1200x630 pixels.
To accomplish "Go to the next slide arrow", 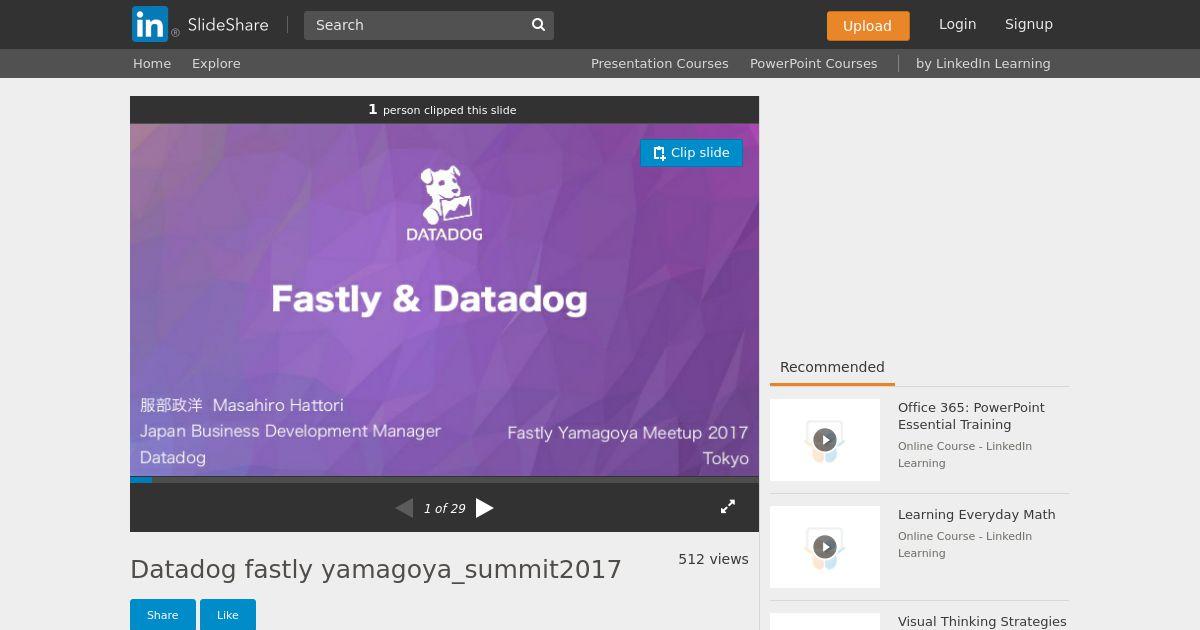I will [x=485, y=508].
